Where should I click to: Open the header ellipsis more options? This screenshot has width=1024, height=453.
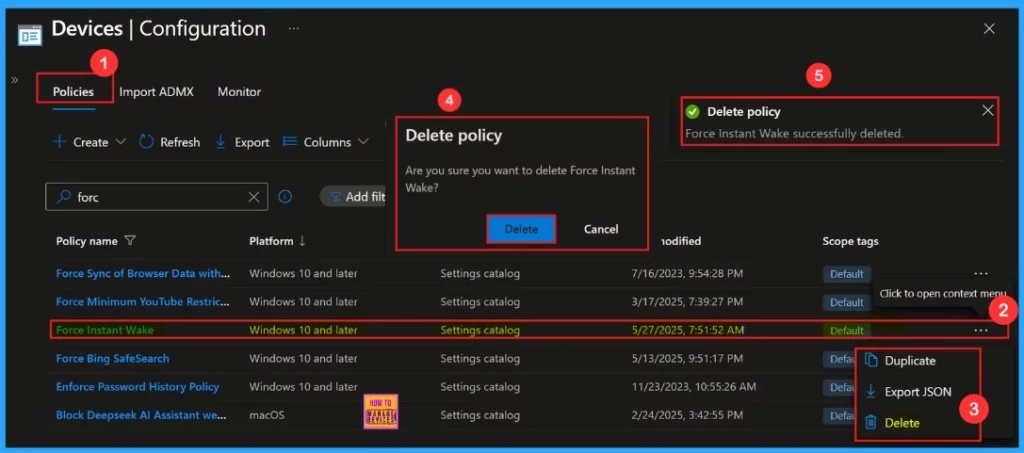point(294,29)
